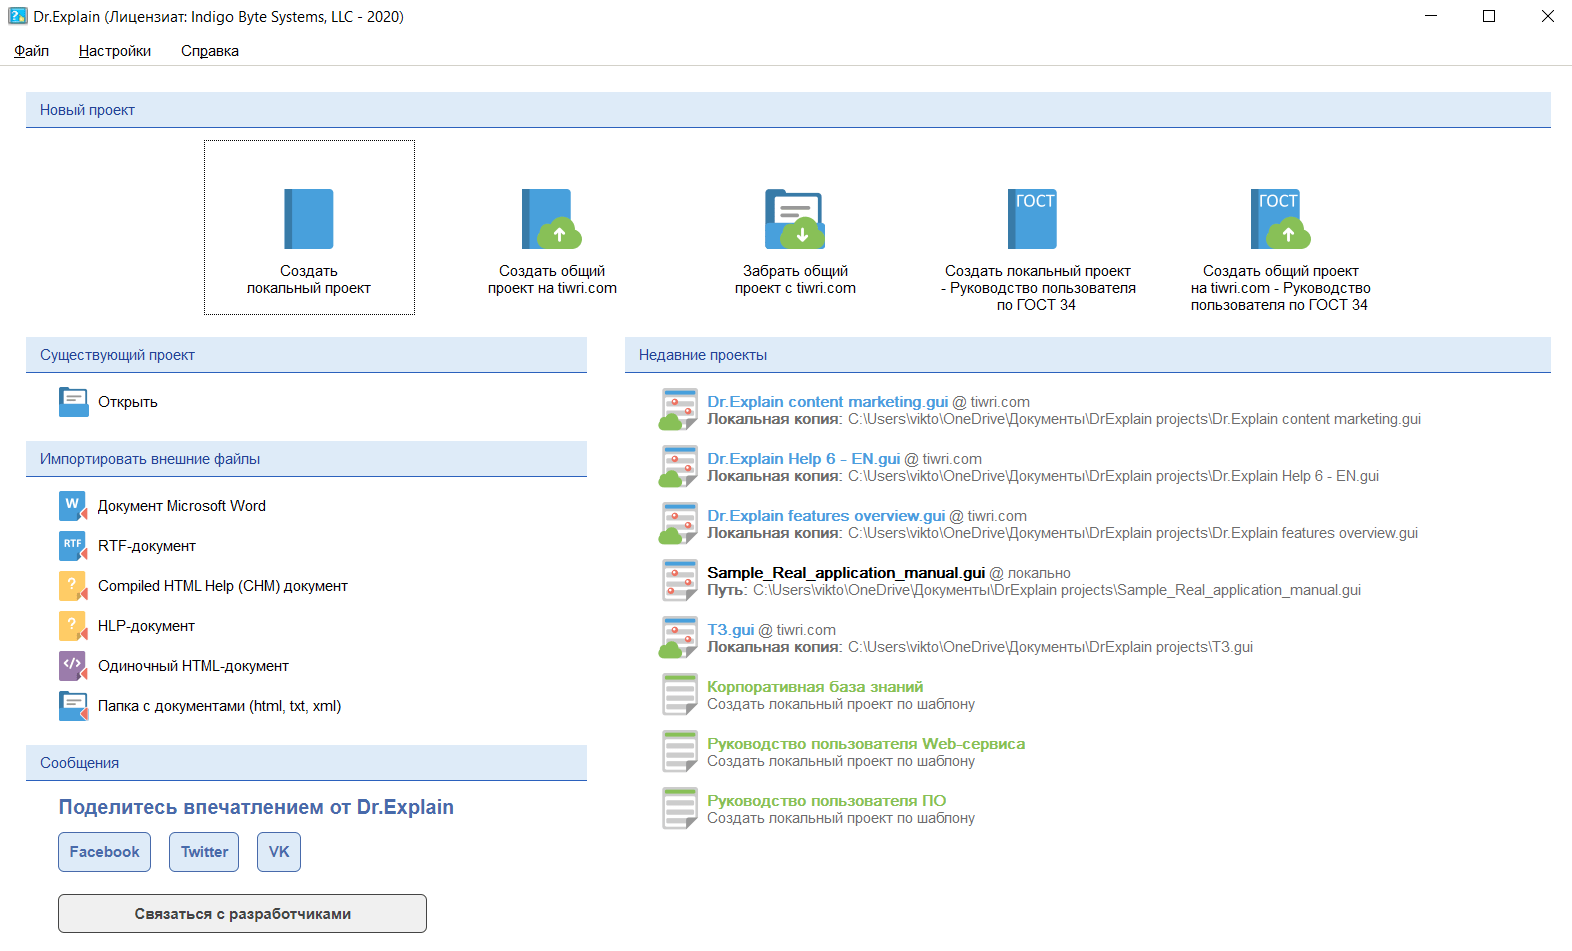Open the T3.gui recent project link
The height and width of the screenshot is (951, 1572).
(x=731, y=630)
